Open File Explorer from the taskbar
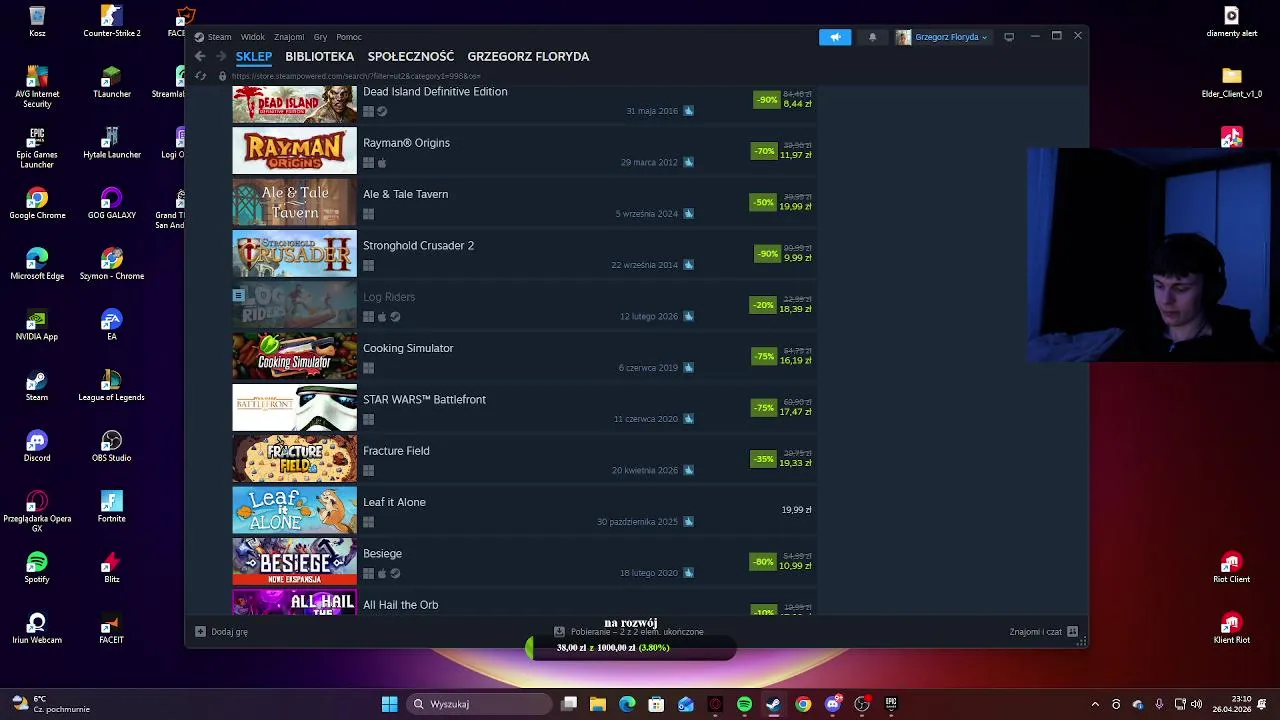Image resolution: width=1280 pixels, height=720 pixels. [x=598, y=704]
